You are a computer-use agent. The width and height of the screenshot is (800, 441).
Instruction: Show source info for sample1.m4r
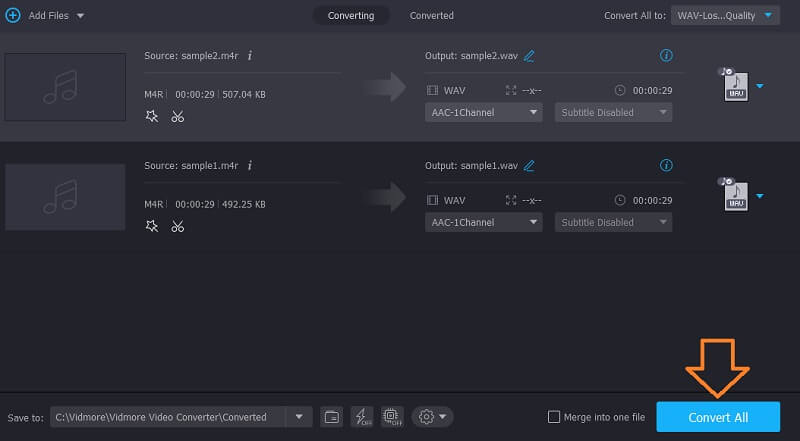[249, 166]
